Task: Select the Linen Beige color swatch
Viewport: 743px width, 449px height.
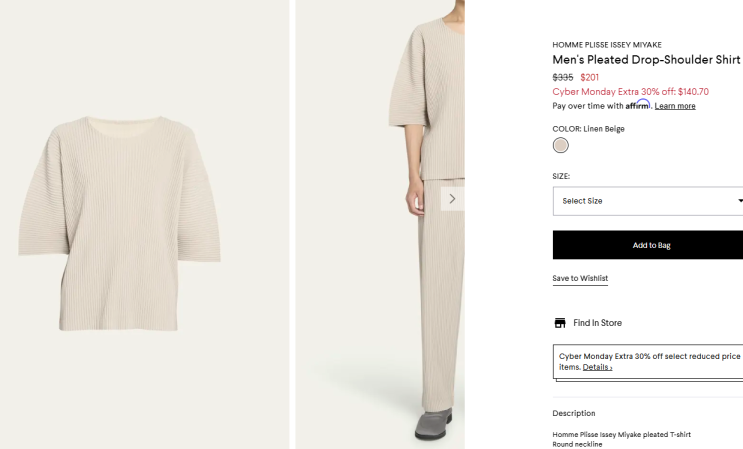Action: click(x=561, y=145)
